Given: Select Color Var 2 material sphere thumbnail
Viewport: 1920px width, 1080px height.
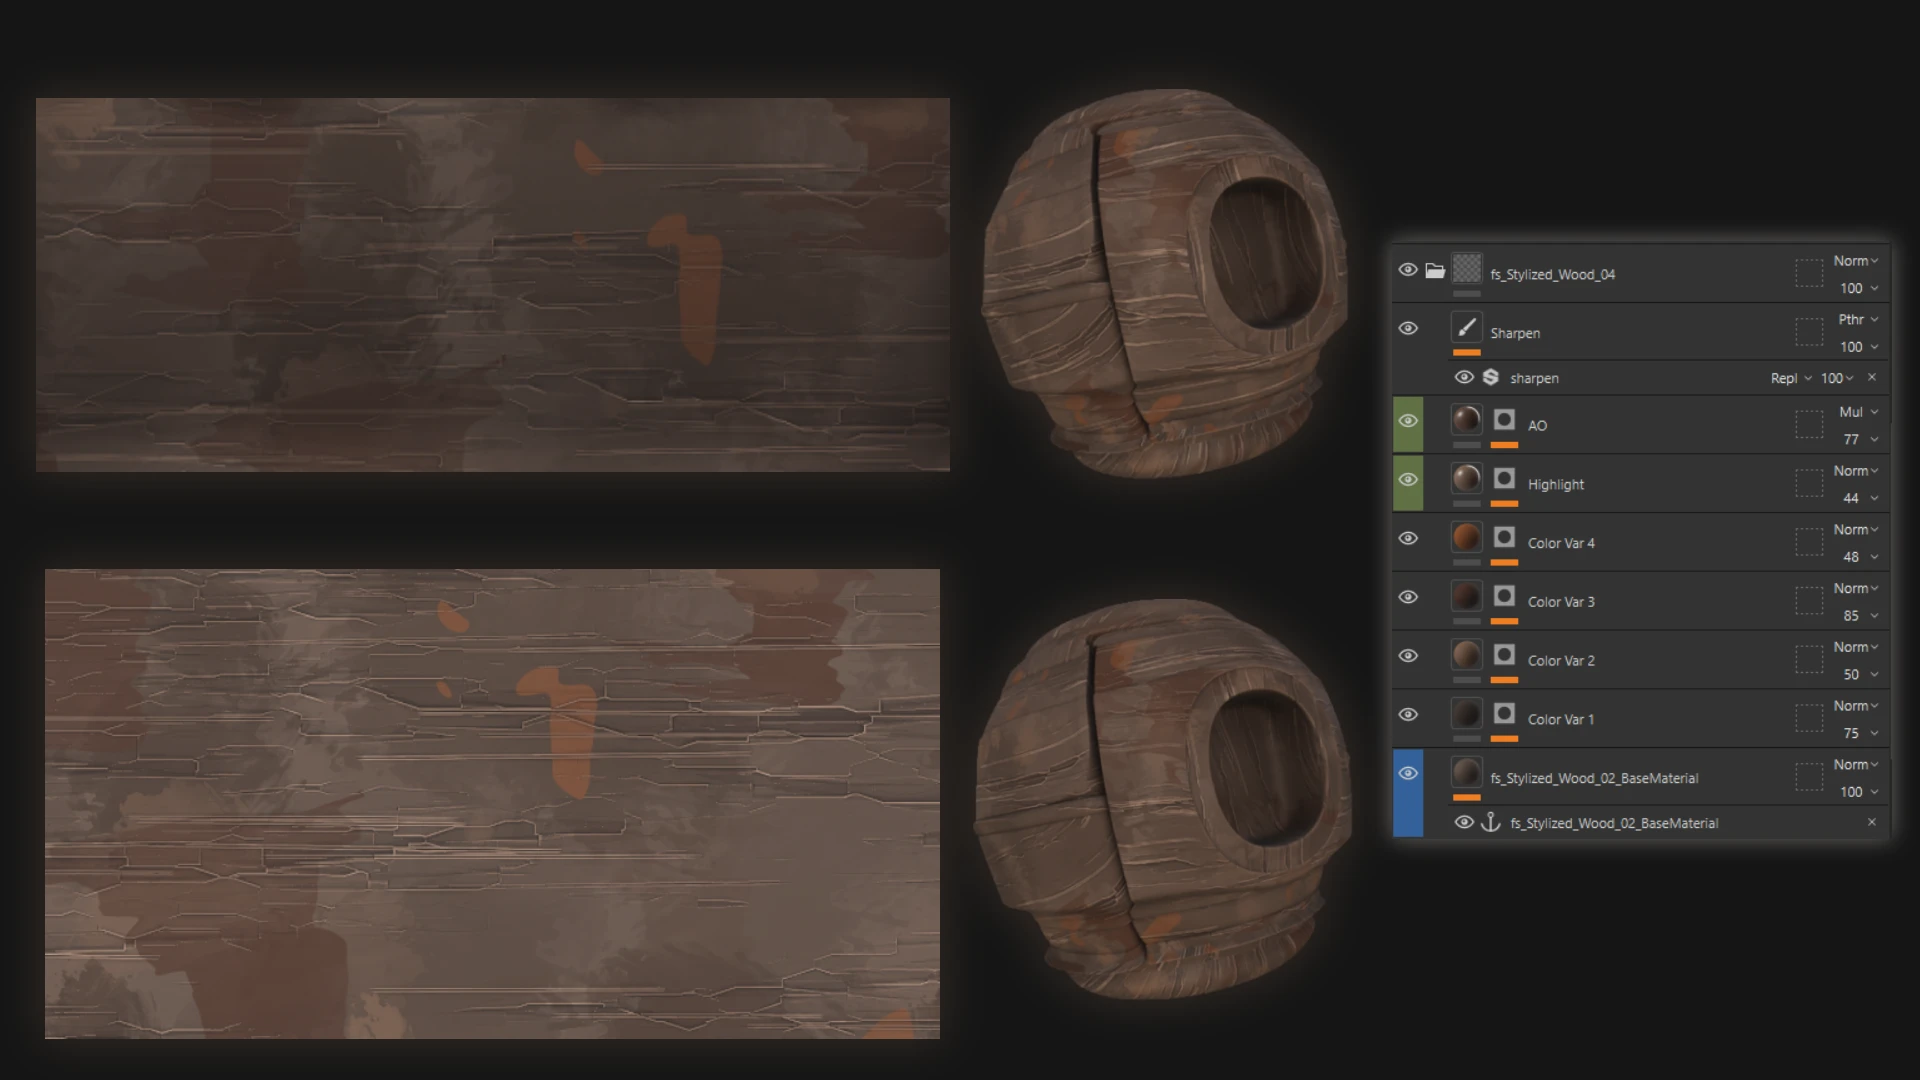Looking at the screenshot, I should click(x=1466, y=655).
